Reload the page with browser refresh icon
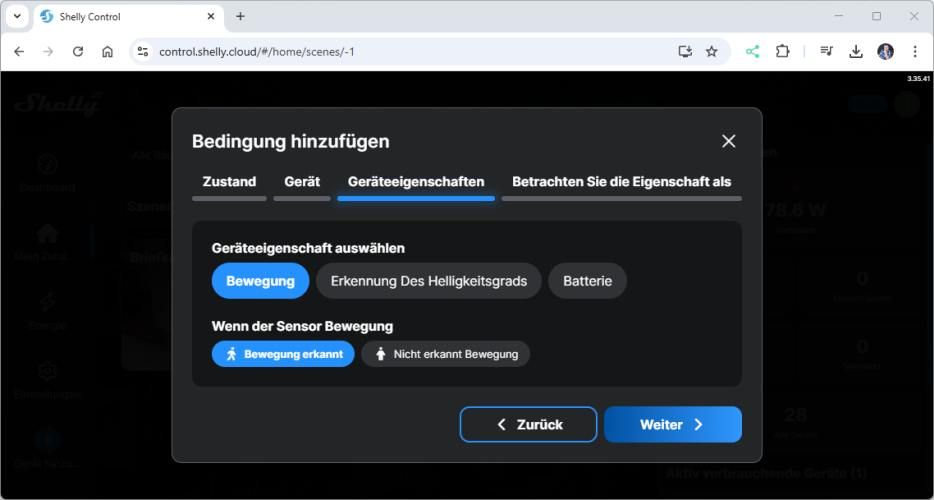Image resolution: width=934 pixels, height=500 pixels. [x=78, y=51]
